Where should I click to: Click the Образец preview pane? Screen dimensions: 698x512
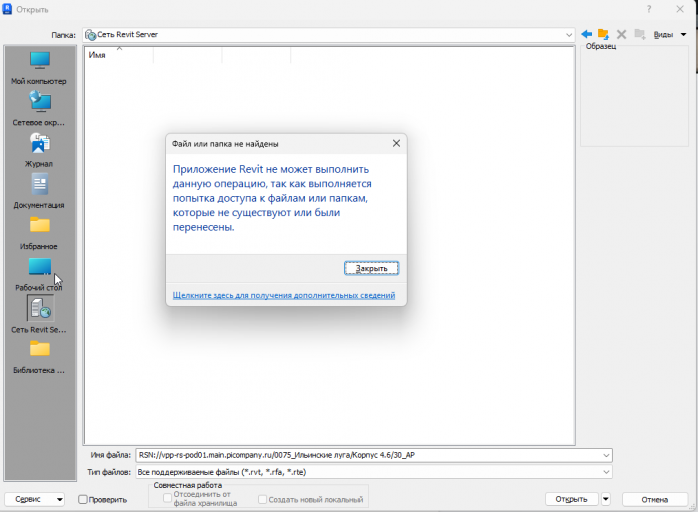tap(634, 96)
